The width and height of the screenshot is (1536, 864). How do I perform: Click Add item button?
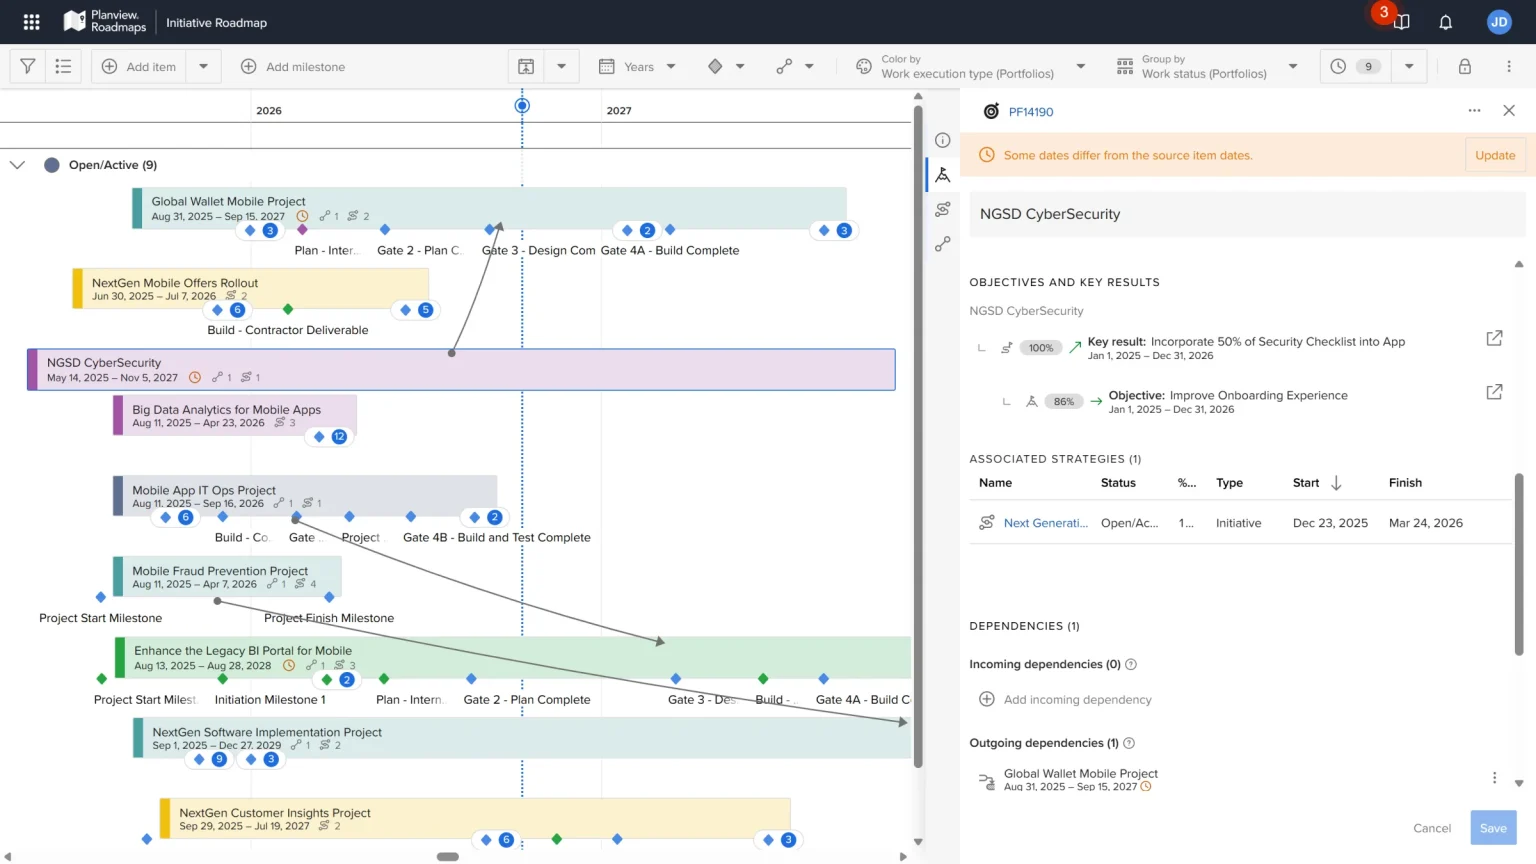pyautogui.click(x=139, y=67)
